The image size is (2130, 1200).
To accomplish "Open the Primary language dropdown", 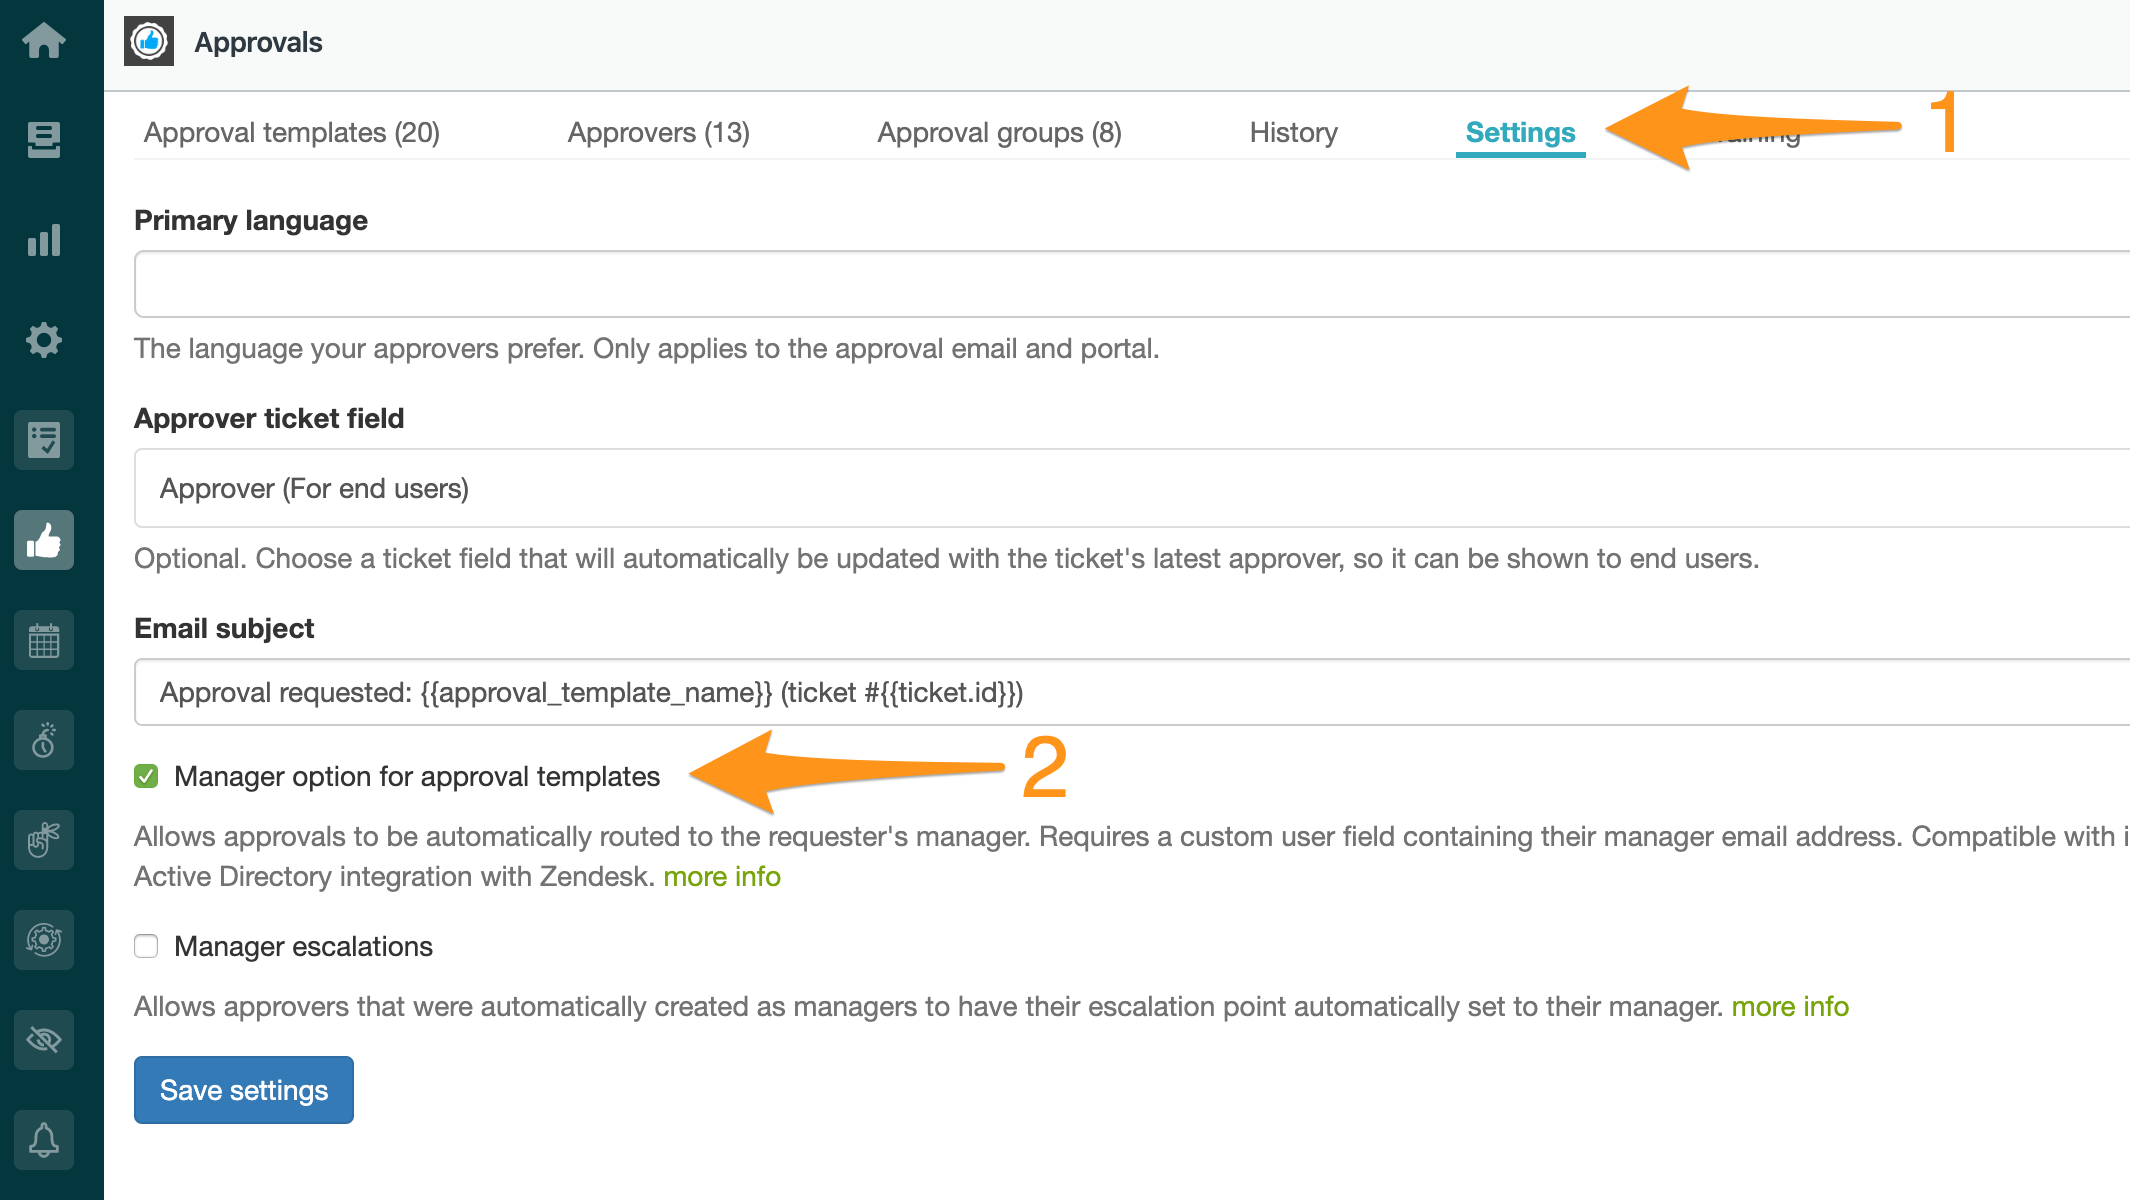I will tap(1132, 284).
